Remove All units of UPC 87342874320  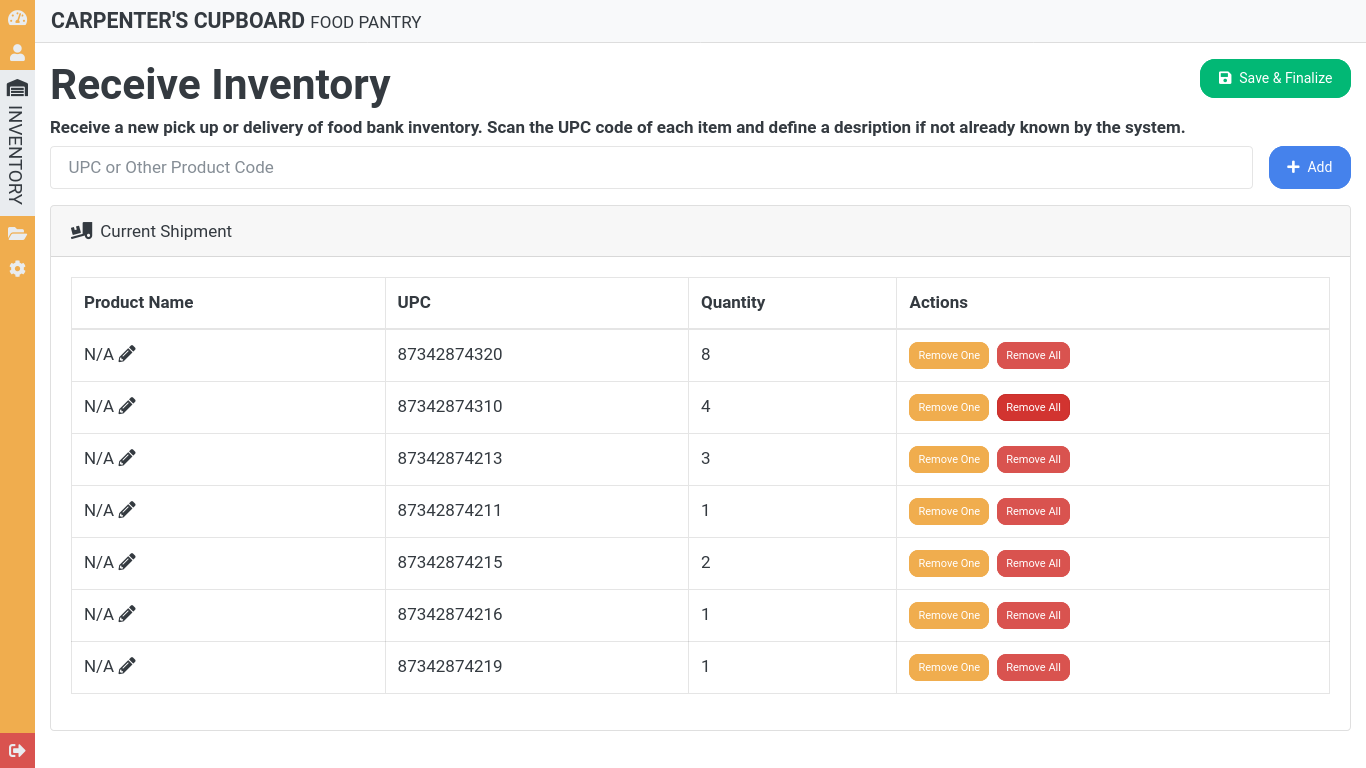[1033, 355]
